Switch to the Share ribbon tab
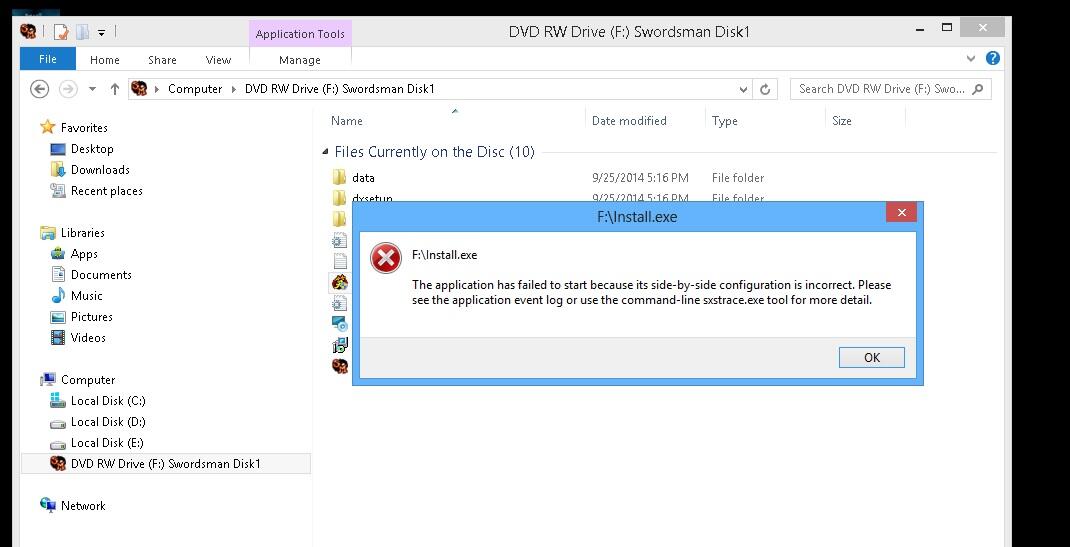 click(162, 60)
